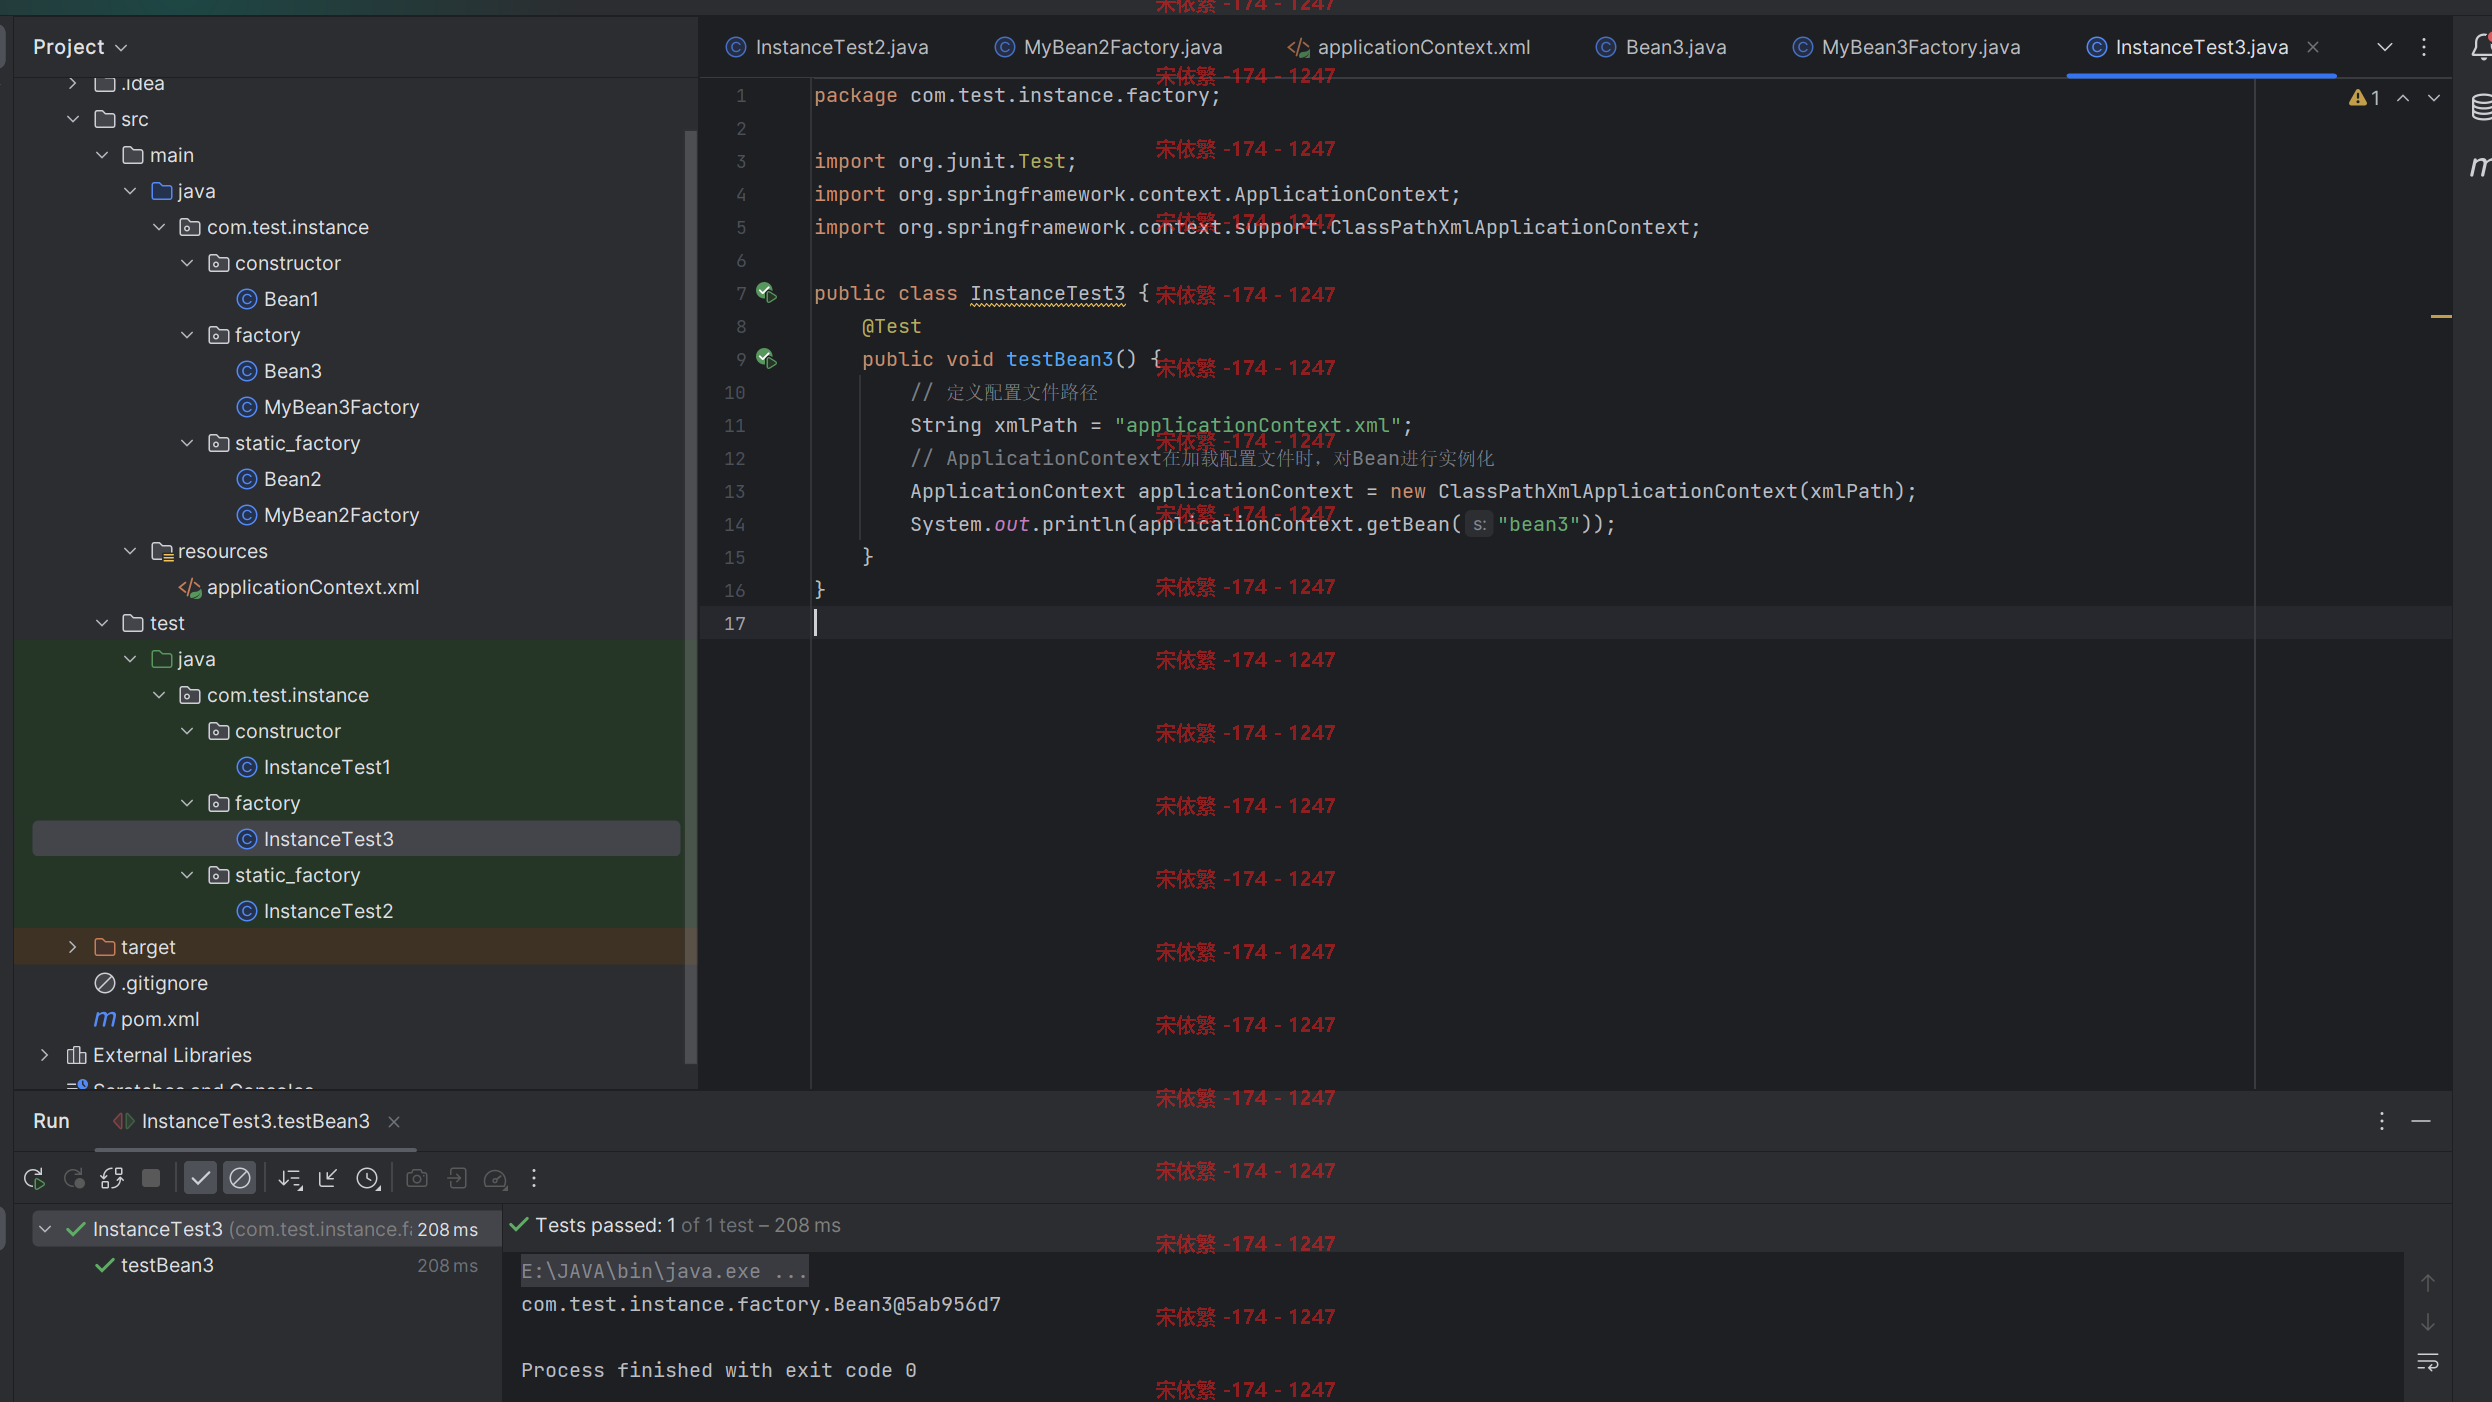Open the Project view dropdown
Screen dimensions: 2492x1402
[x=80, y=47]
